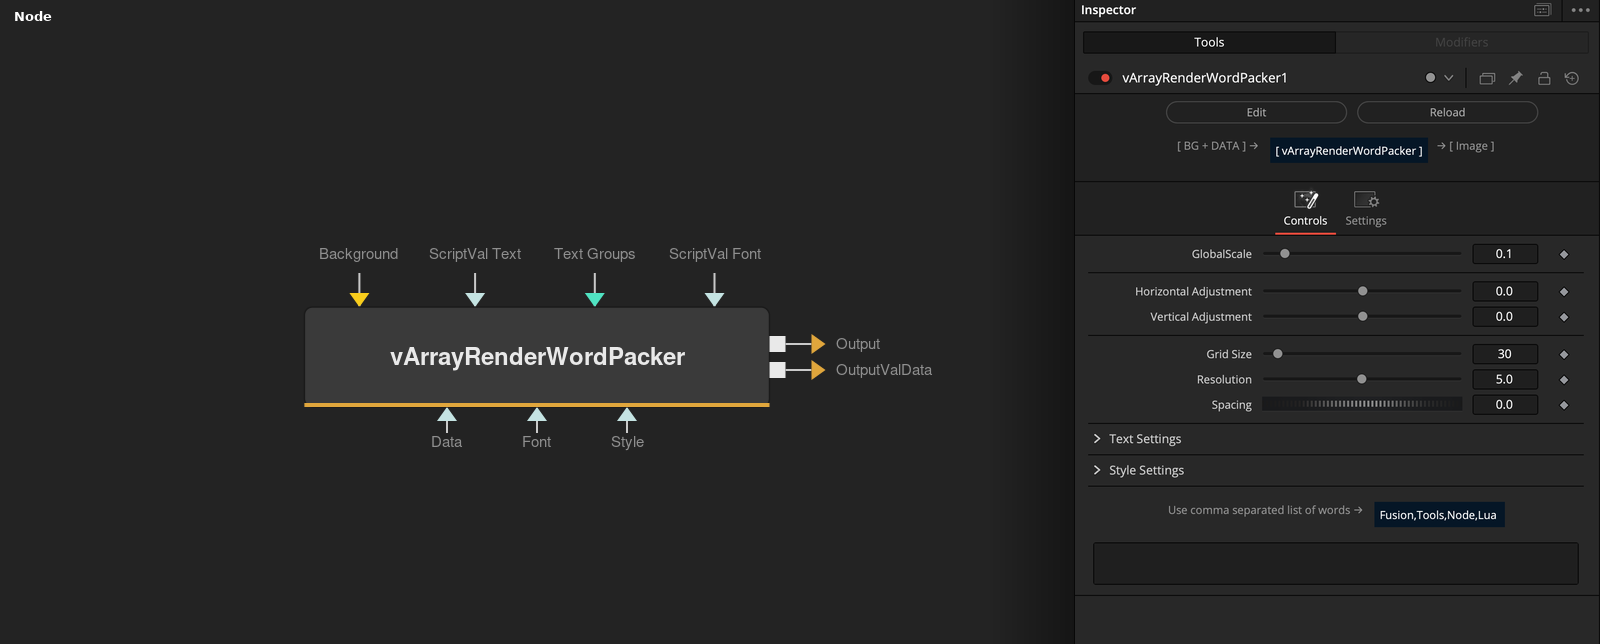
Task: Reset the tool with the reset icon
Action: tap(1572, 78)
